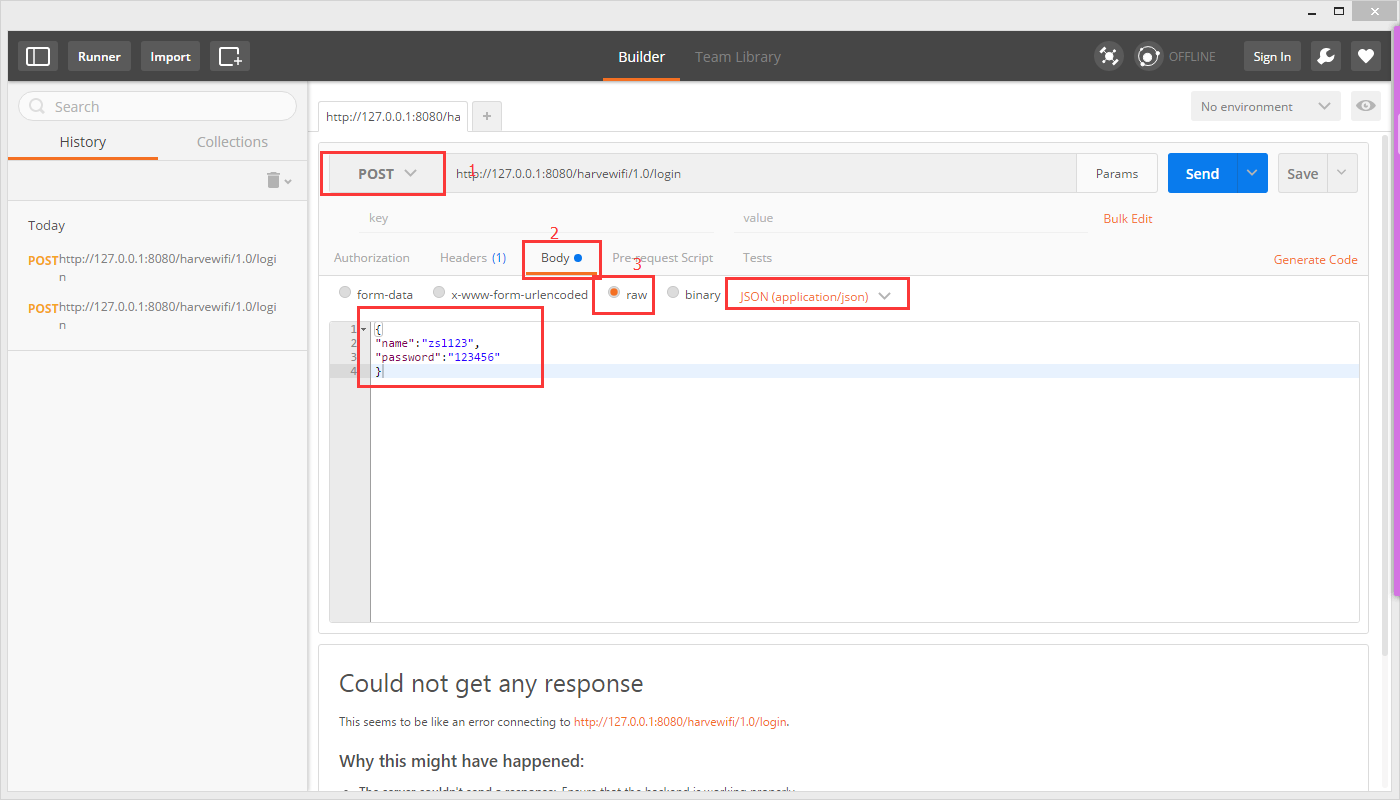Click the new window icon
The width and height of the screenshot is (1400, 800).
(230, 57)
